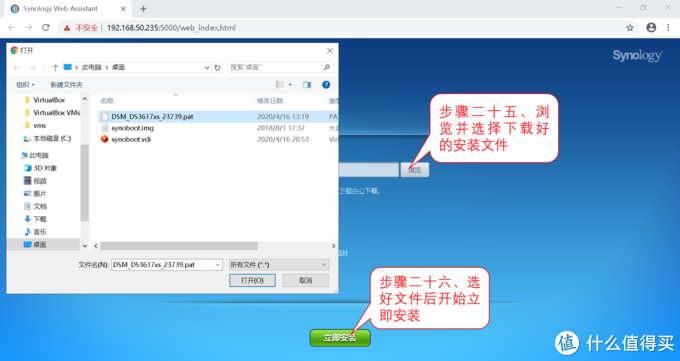The width and height of the screenshot is (680, 361).
Task: Click the Browse button on Synology page
Action: pyautogui.click(x=415, y=170)
